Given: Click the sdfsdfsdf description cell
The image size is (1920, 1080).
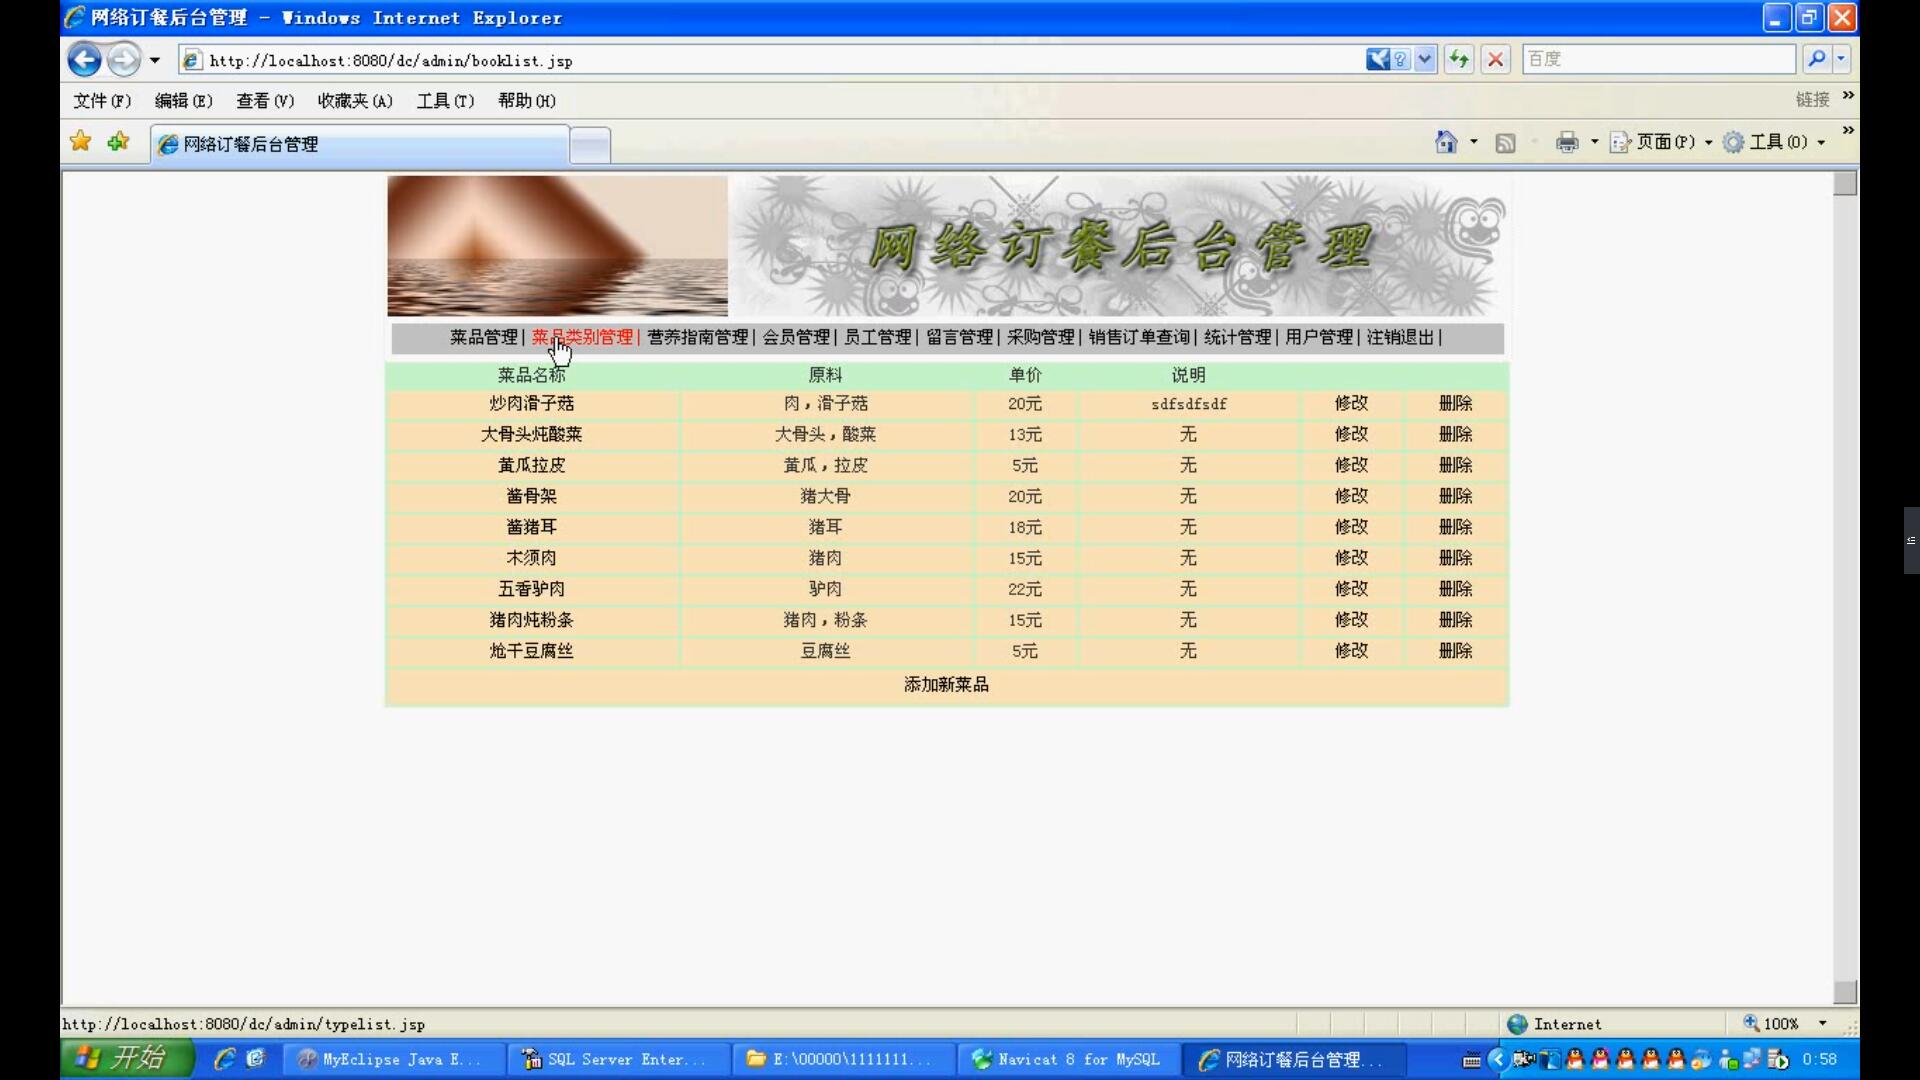Looking at the screenshot, I should click(x=1188, y=404).
